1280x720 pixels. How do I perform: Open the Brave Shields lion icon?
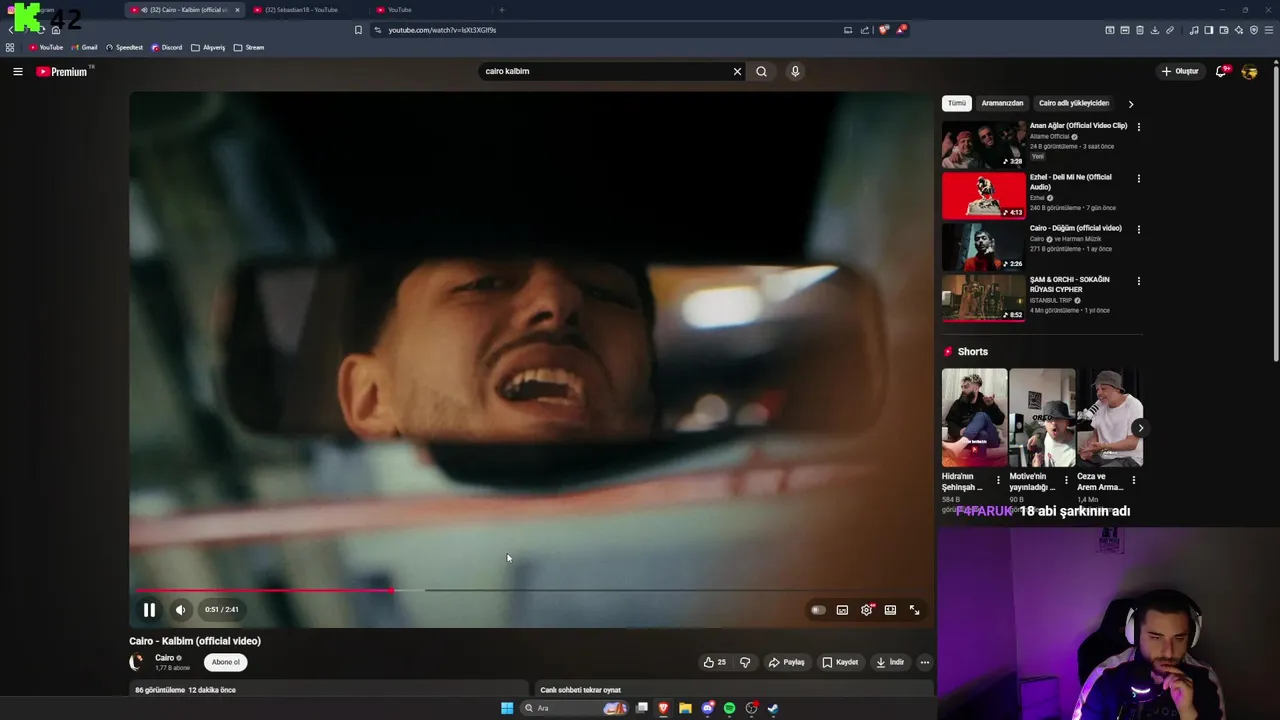883,30
